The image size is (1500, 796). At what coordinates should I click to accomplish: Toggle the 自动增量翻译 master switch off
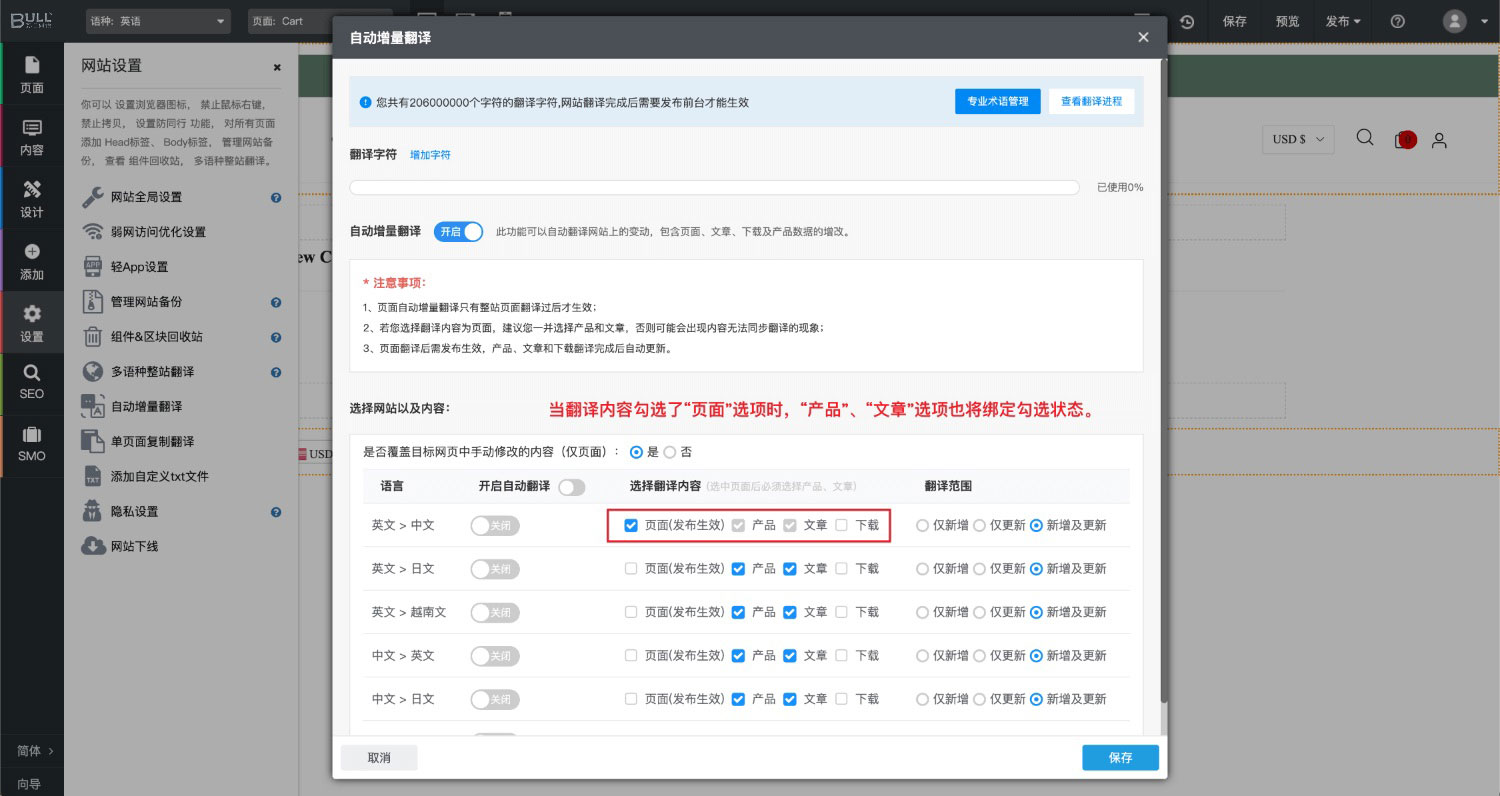(x=459, y=231)
